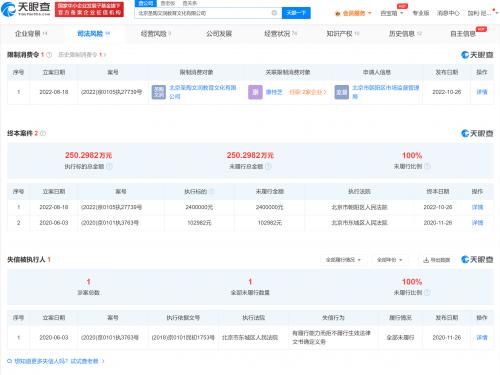Click the info icon beside 执行标的总金额
Image resolution: width=500 pixels, height=375 pixels.
click(x=109, y=166)
